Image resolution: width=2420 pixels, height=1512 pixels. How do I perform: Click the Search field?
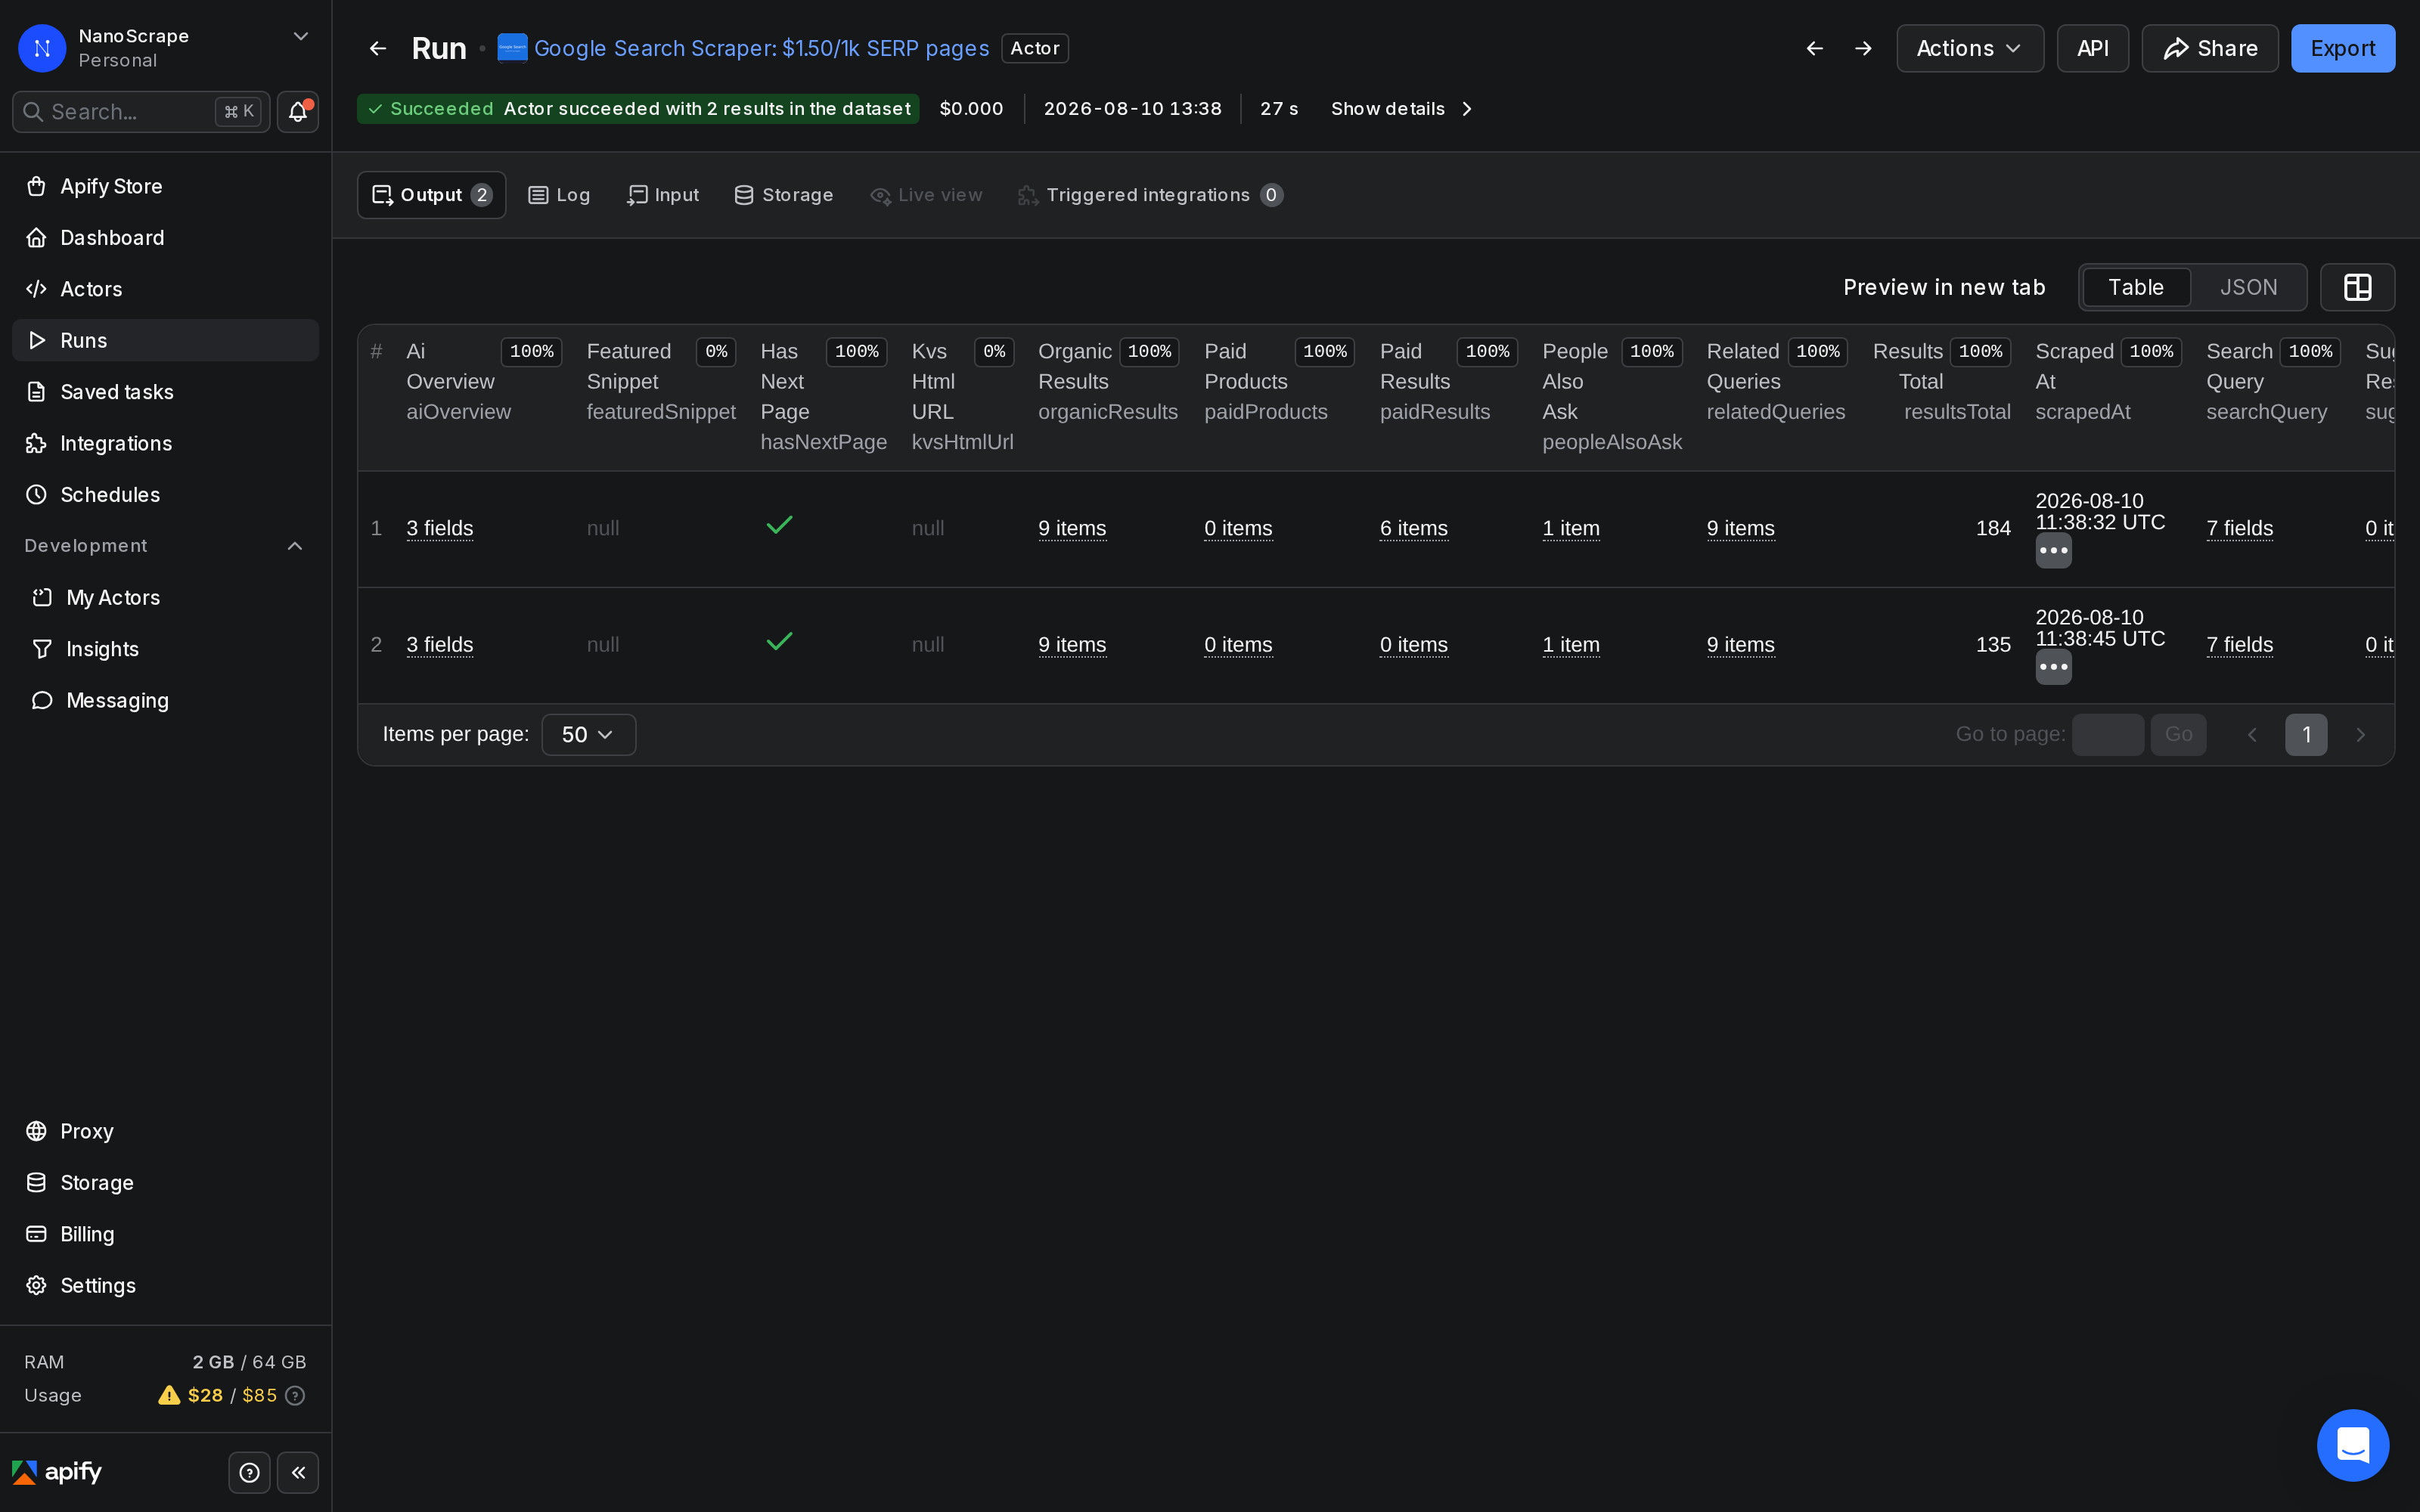pos(141,112)
